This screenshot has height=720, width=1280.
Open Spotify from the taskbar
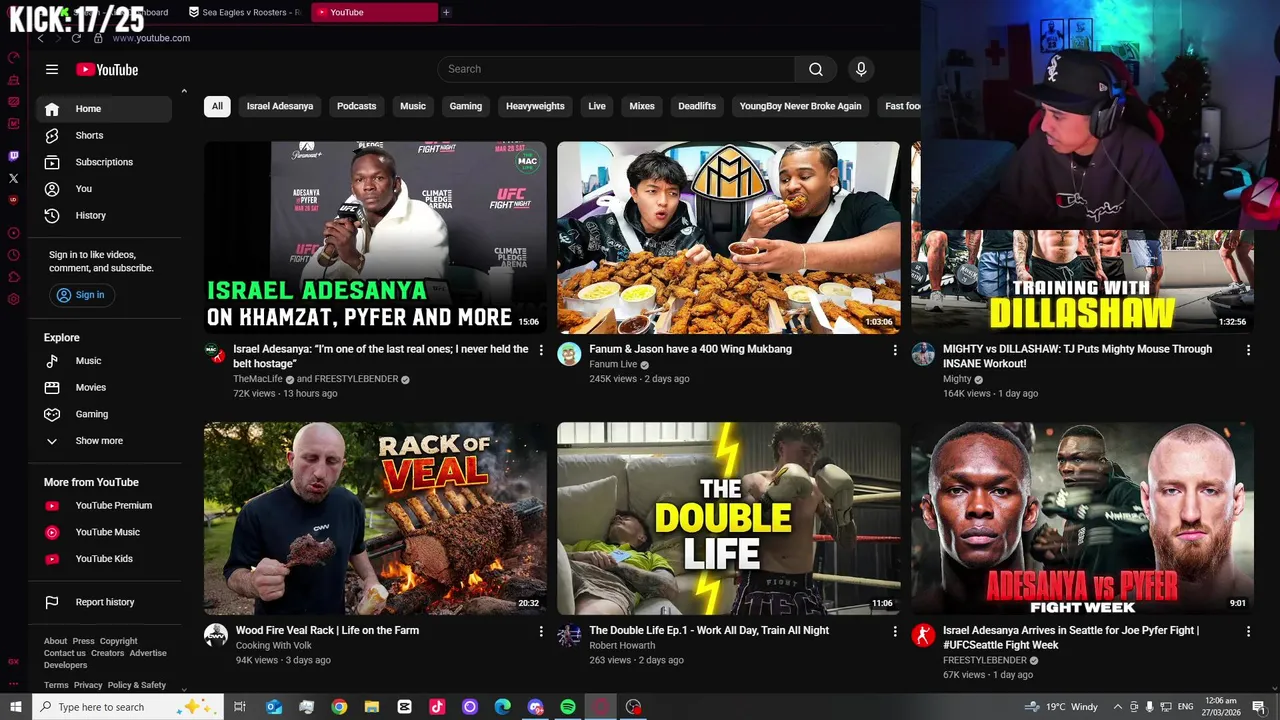tap(568, 707)
